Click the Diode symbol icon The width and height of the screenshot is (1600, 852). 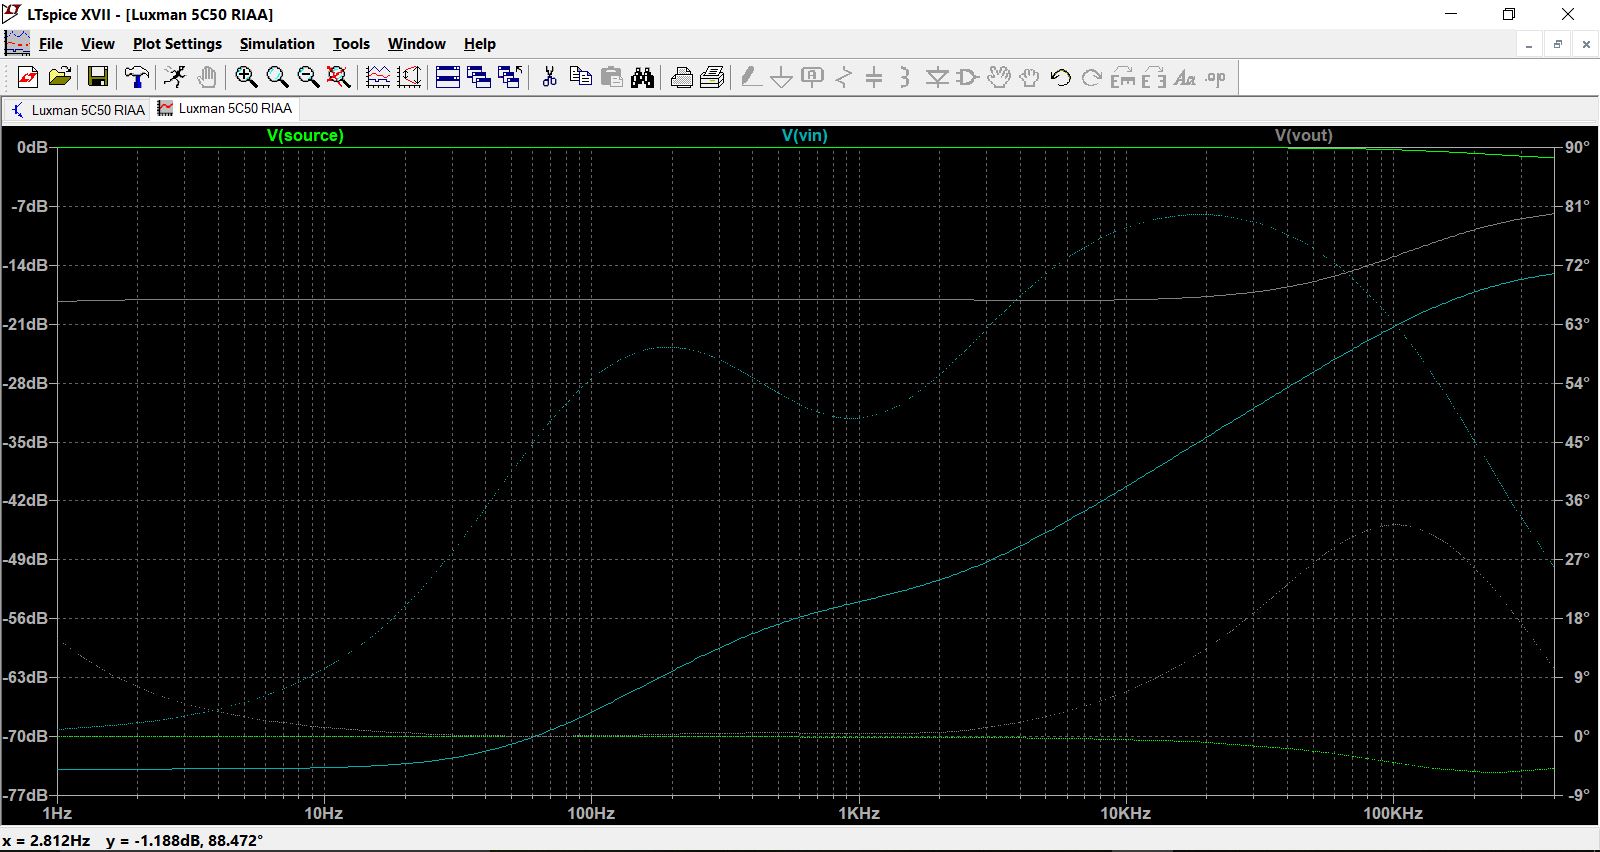pyautogui.click(x=937, y=77)
